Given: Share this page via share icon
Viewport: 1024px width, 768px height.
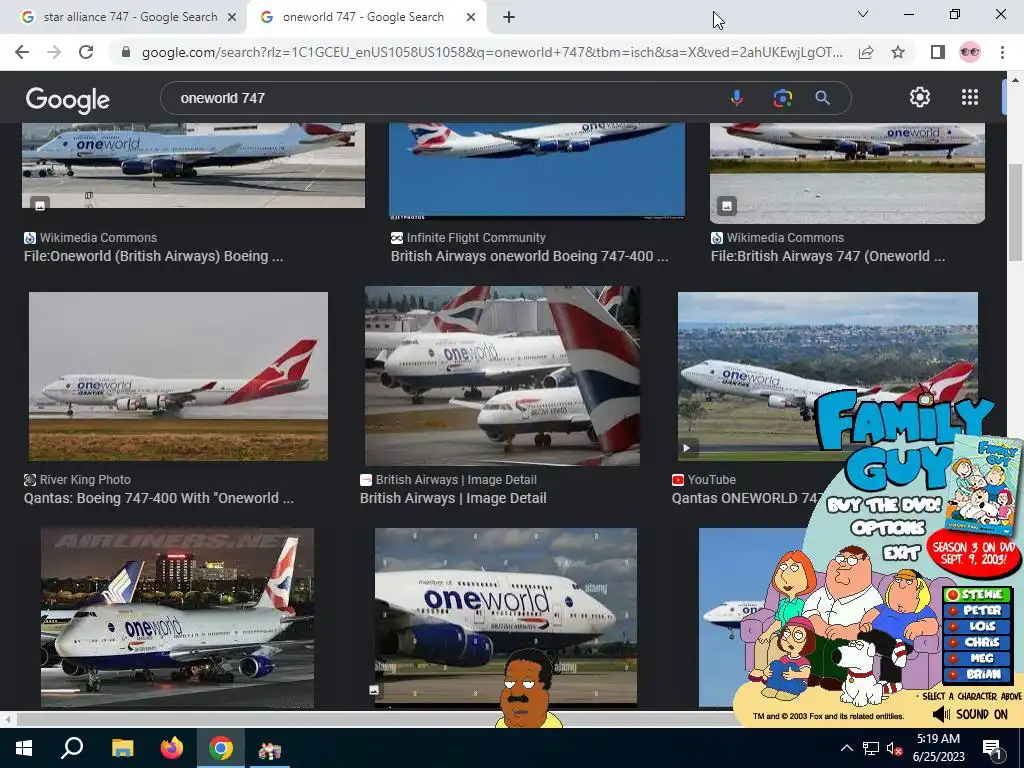Looking at the screenshot, I should pos(866,52).
